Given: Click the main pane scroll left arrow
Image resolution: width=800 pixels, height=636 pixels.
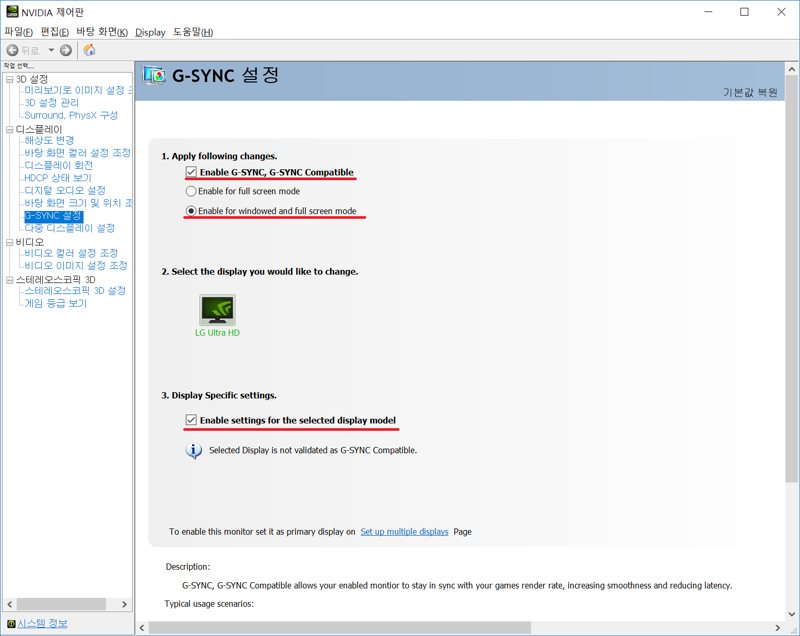Looking at the screenshot, I should pyautogui.click(x=142, y=628).
